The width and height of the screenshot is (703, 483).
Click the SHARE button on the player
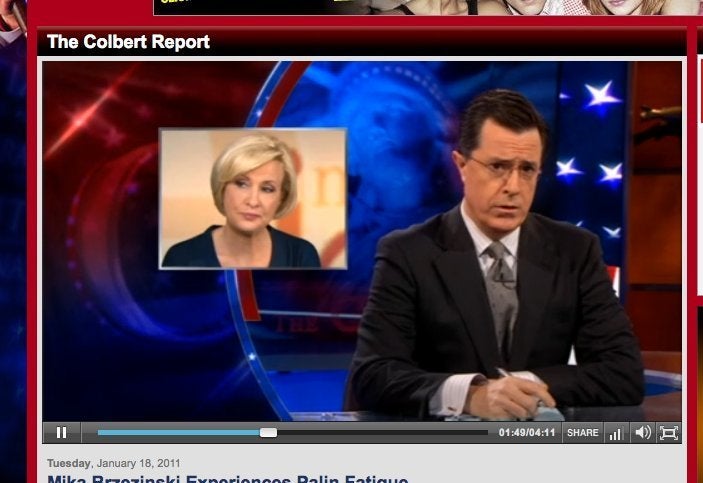click(582, 433)
